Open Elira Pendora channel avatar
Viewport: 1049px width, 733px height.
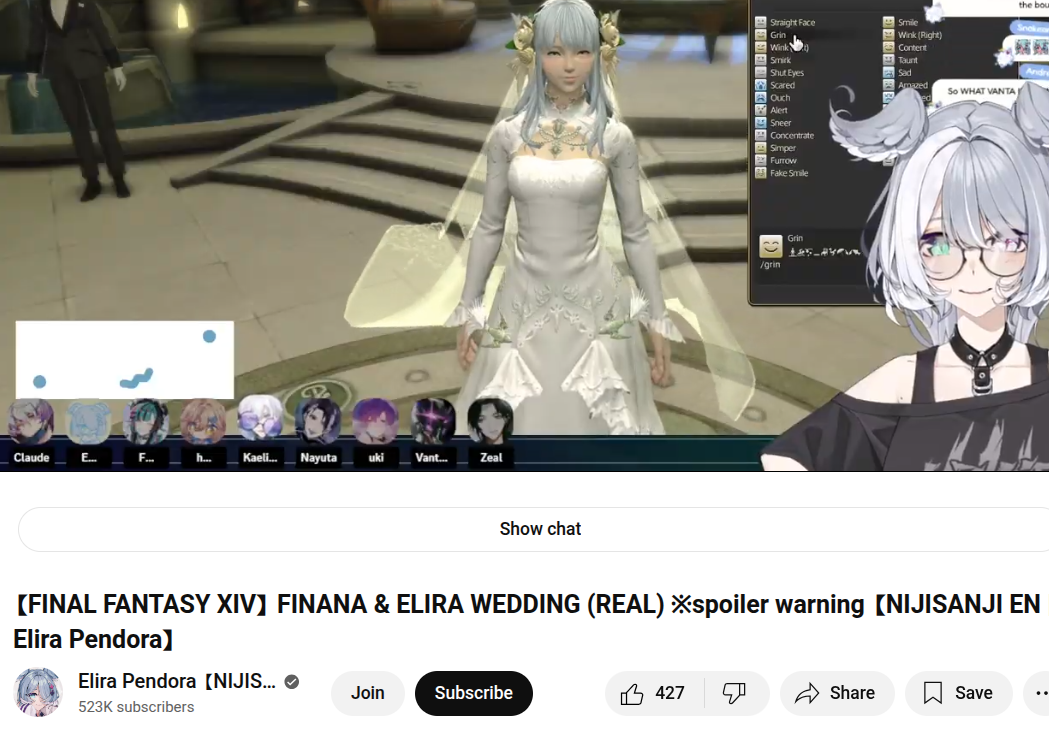[38, 693]
